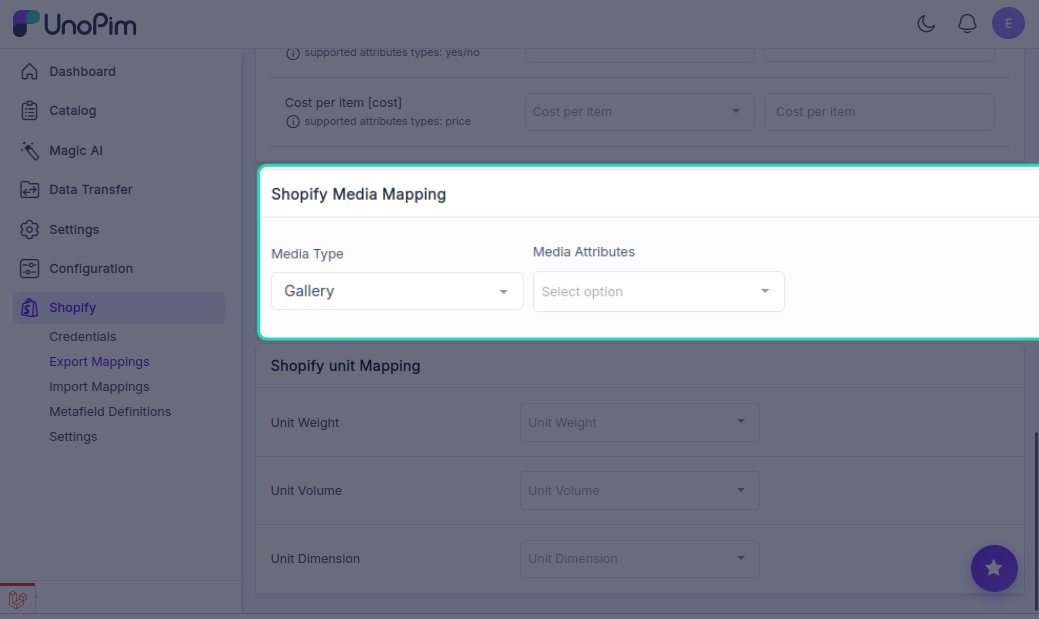This screenshot has height=619, width=1039.
Task: Click the Unit Weight row label
Action: coord(305,423)
